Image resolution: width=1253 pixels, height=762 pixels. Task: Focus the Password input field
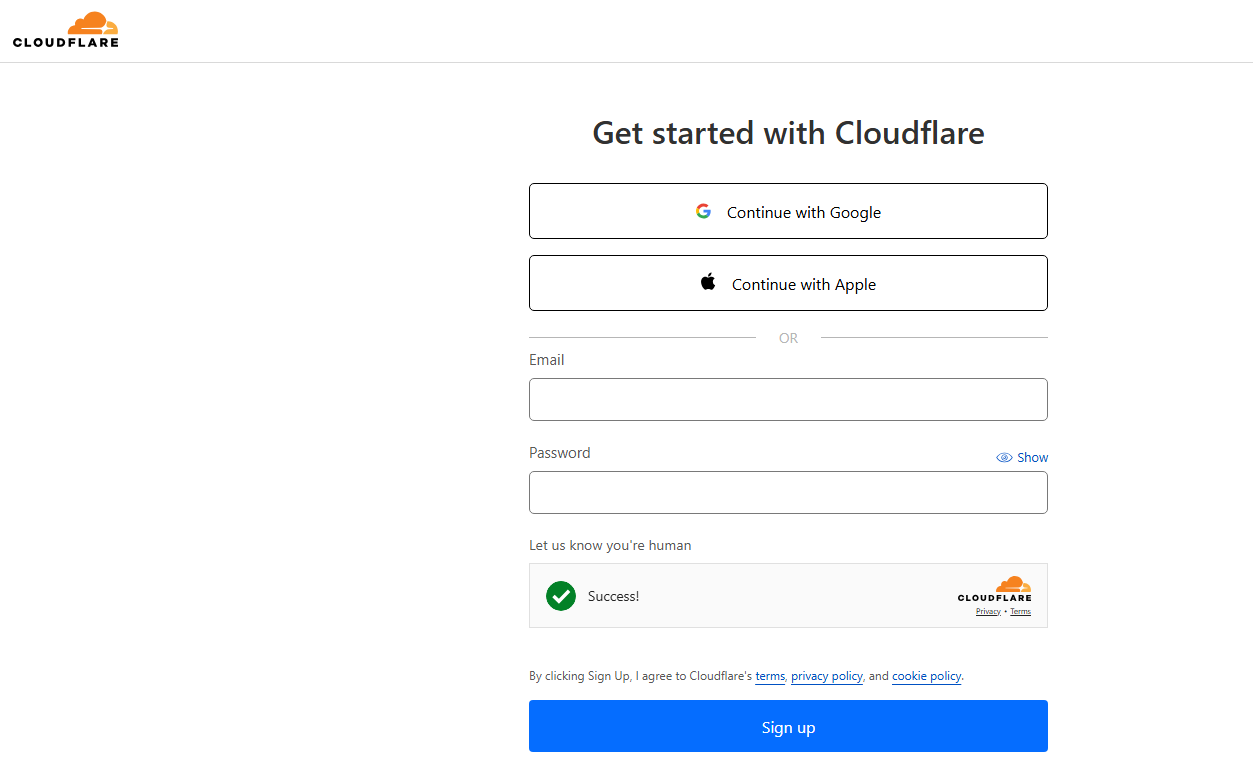point(788,492)
